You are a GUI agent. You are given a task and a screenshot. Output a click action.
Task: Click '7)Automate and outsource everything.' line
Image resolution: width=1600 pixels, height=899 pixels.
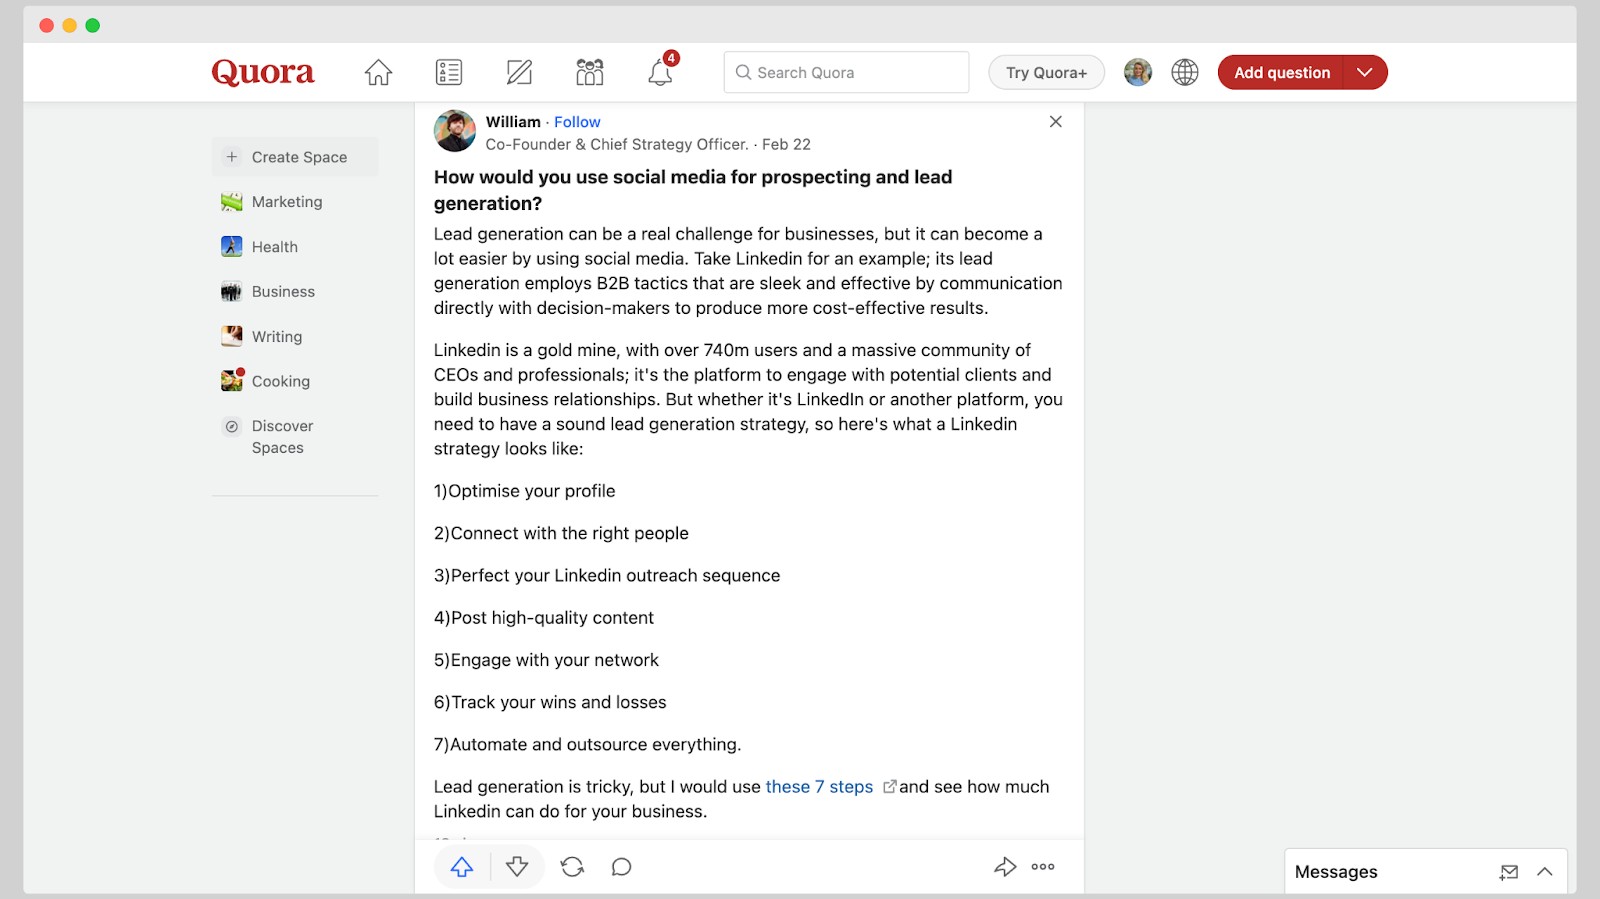588,745
